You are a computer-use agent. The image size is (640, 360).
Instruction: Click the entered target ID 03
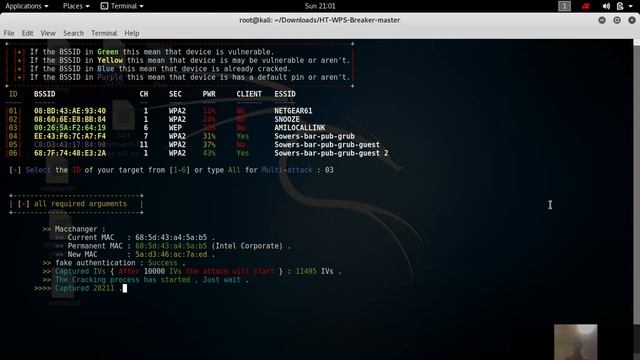(329, 170)
